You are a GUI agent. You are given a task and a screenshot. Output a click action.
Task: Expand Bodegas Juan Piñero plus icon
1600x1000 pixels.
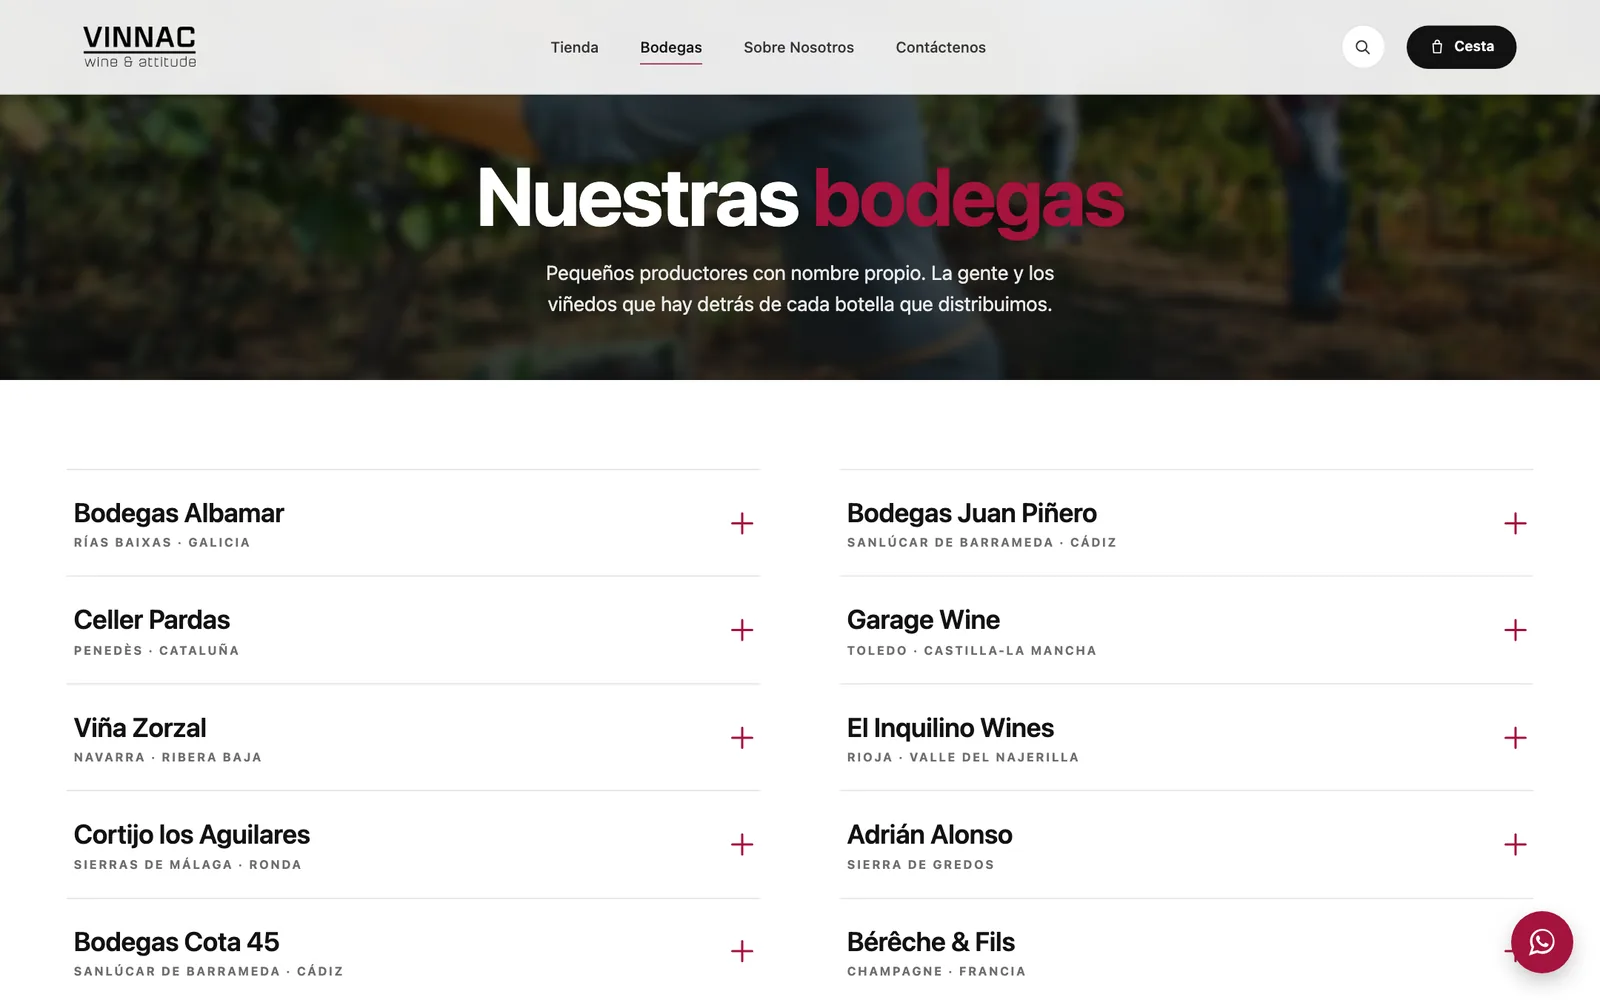tap(1515, 524)
